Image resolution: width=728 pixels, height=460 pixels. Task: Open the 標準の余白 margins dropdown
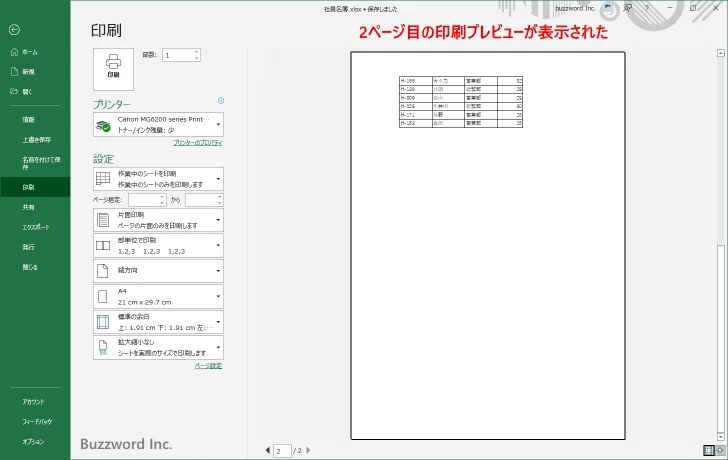click(x=158, y=322)
